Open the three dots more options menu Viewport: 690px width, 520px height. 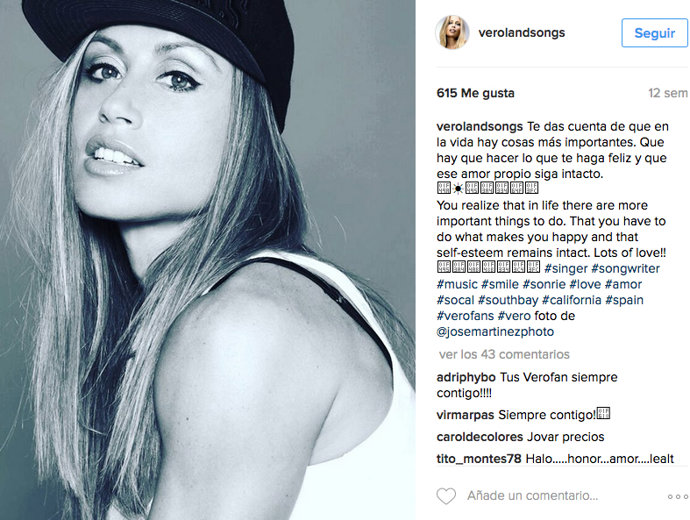point(678,496)
